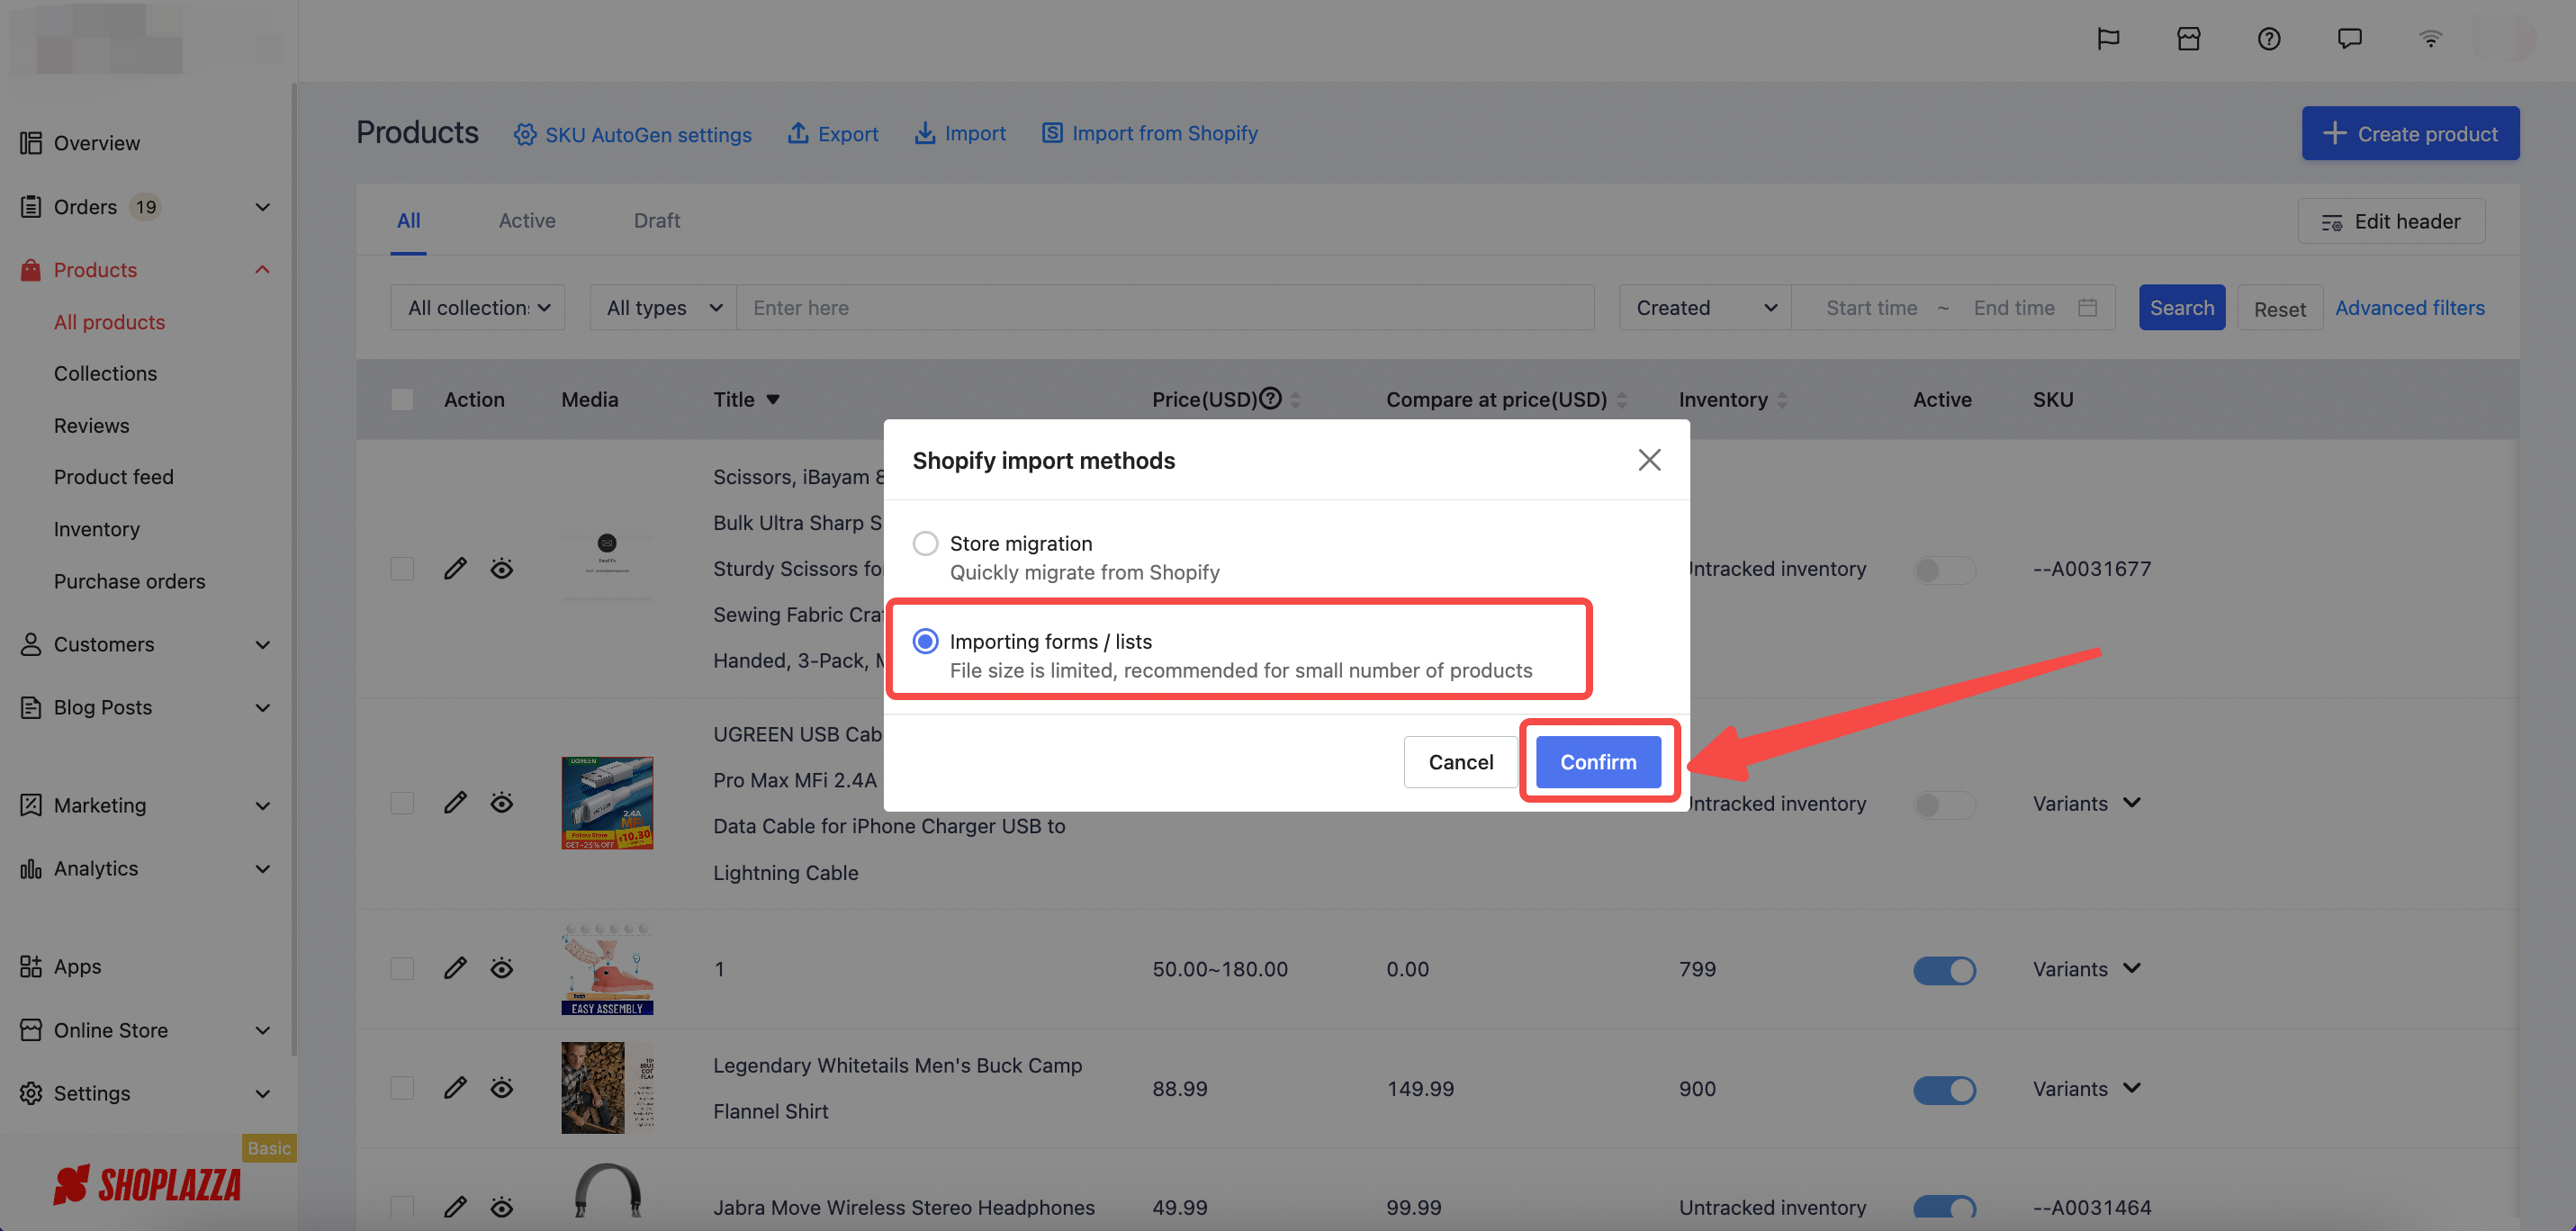This screenshot has width=2576, height=1231.
Task: Edit the Jabra Move Wireless Headphones product
Action: pos(455,1207)
